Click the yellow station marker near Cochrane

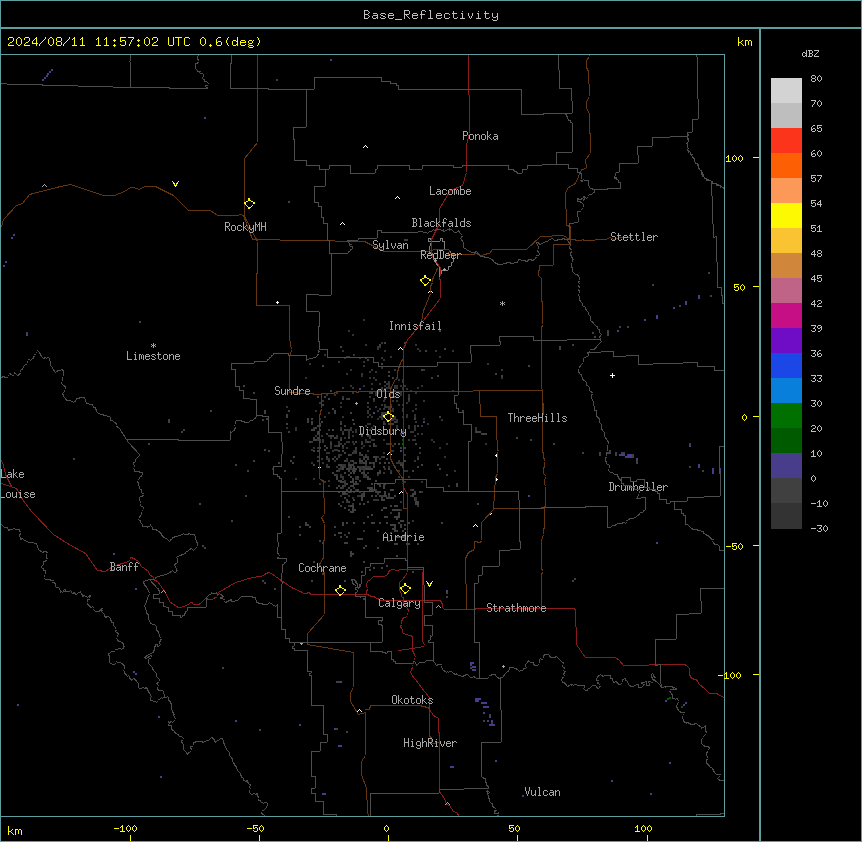[340, 590]
